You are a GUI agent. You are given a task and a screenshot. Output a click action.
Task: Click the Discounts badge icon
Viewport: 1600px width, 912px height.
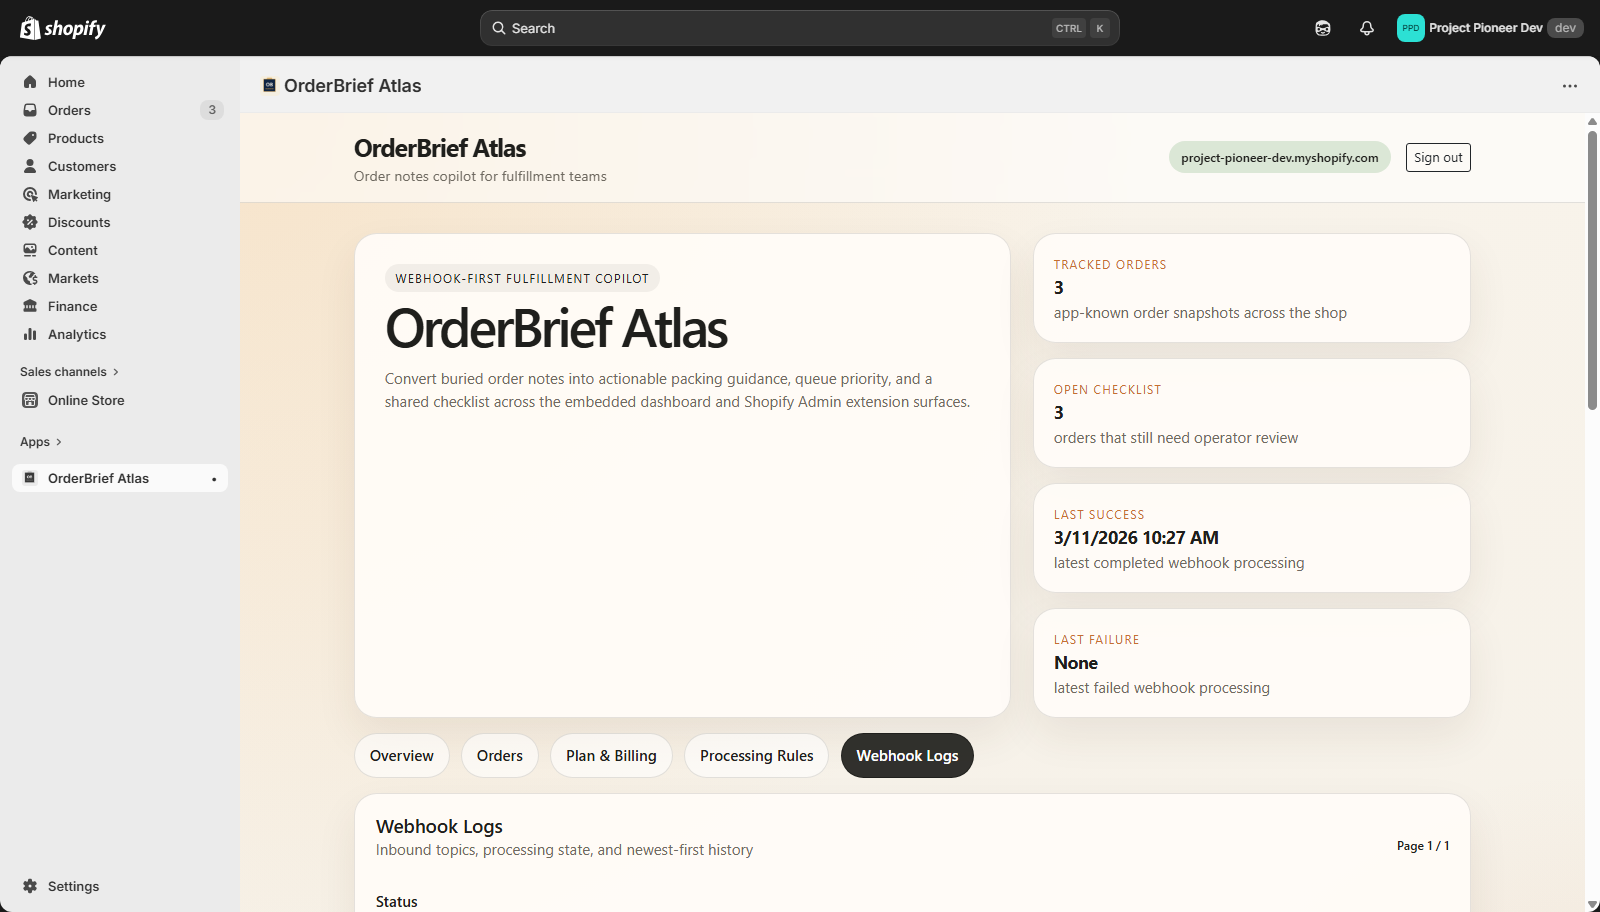[x=30, y=222]
